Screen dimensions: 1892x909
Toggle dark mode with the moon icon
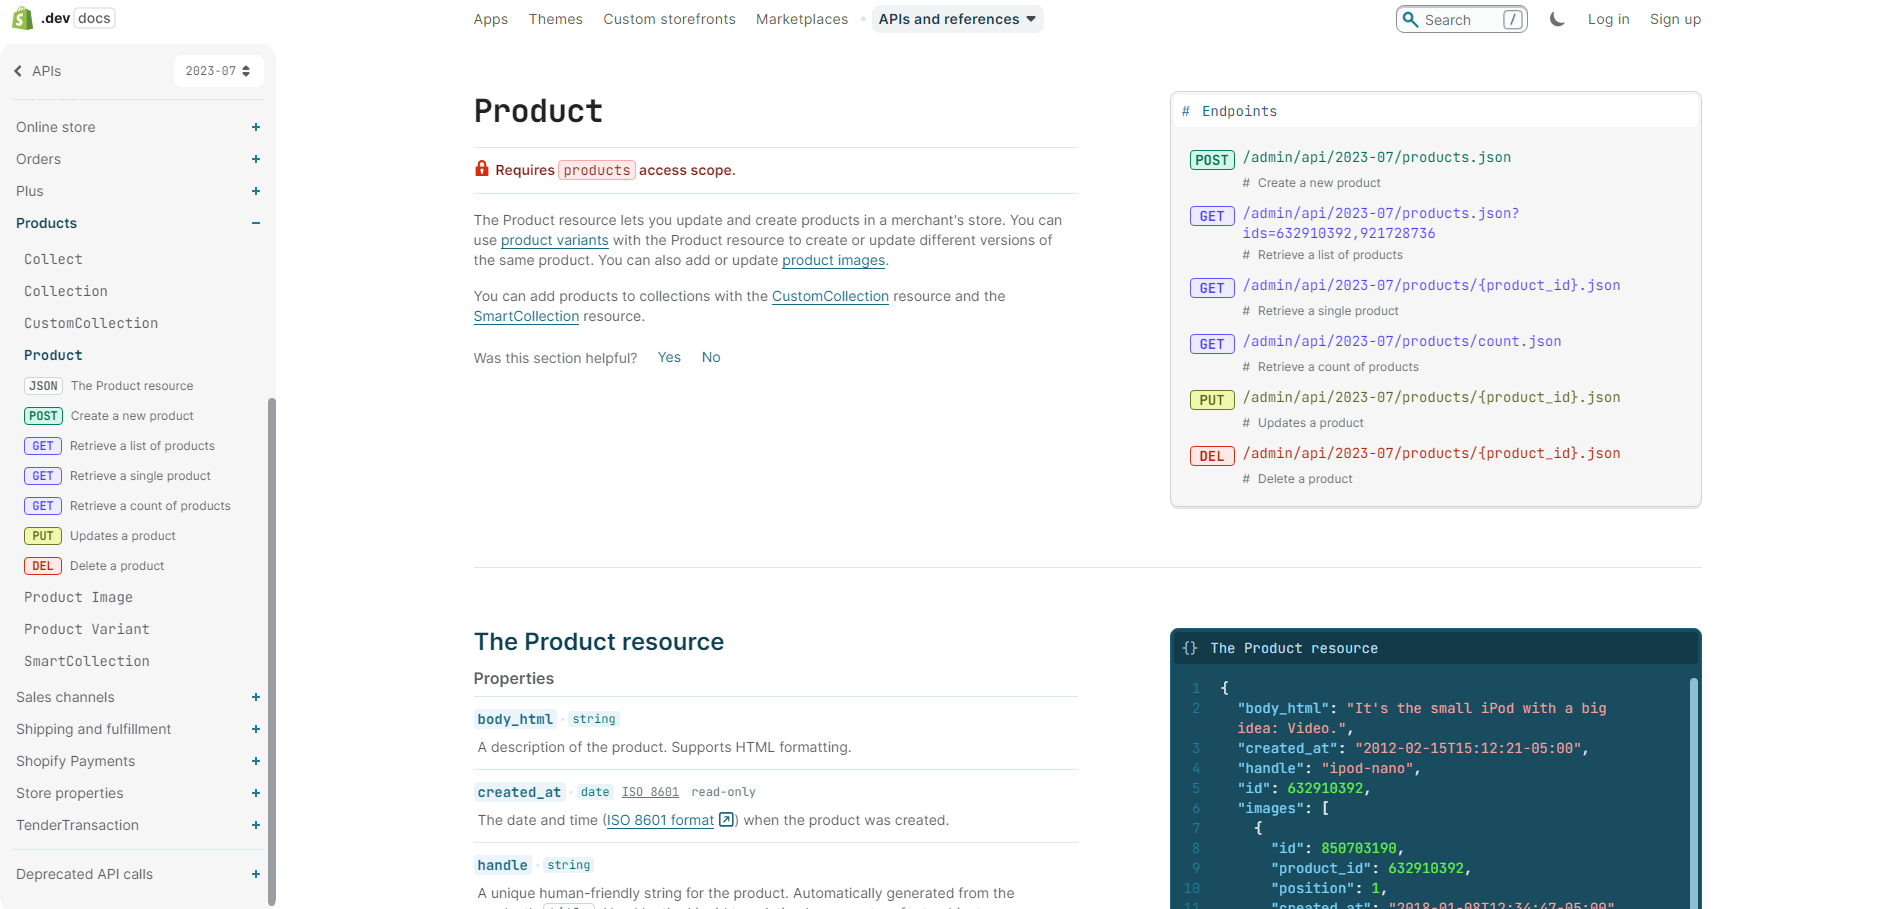1556,18
